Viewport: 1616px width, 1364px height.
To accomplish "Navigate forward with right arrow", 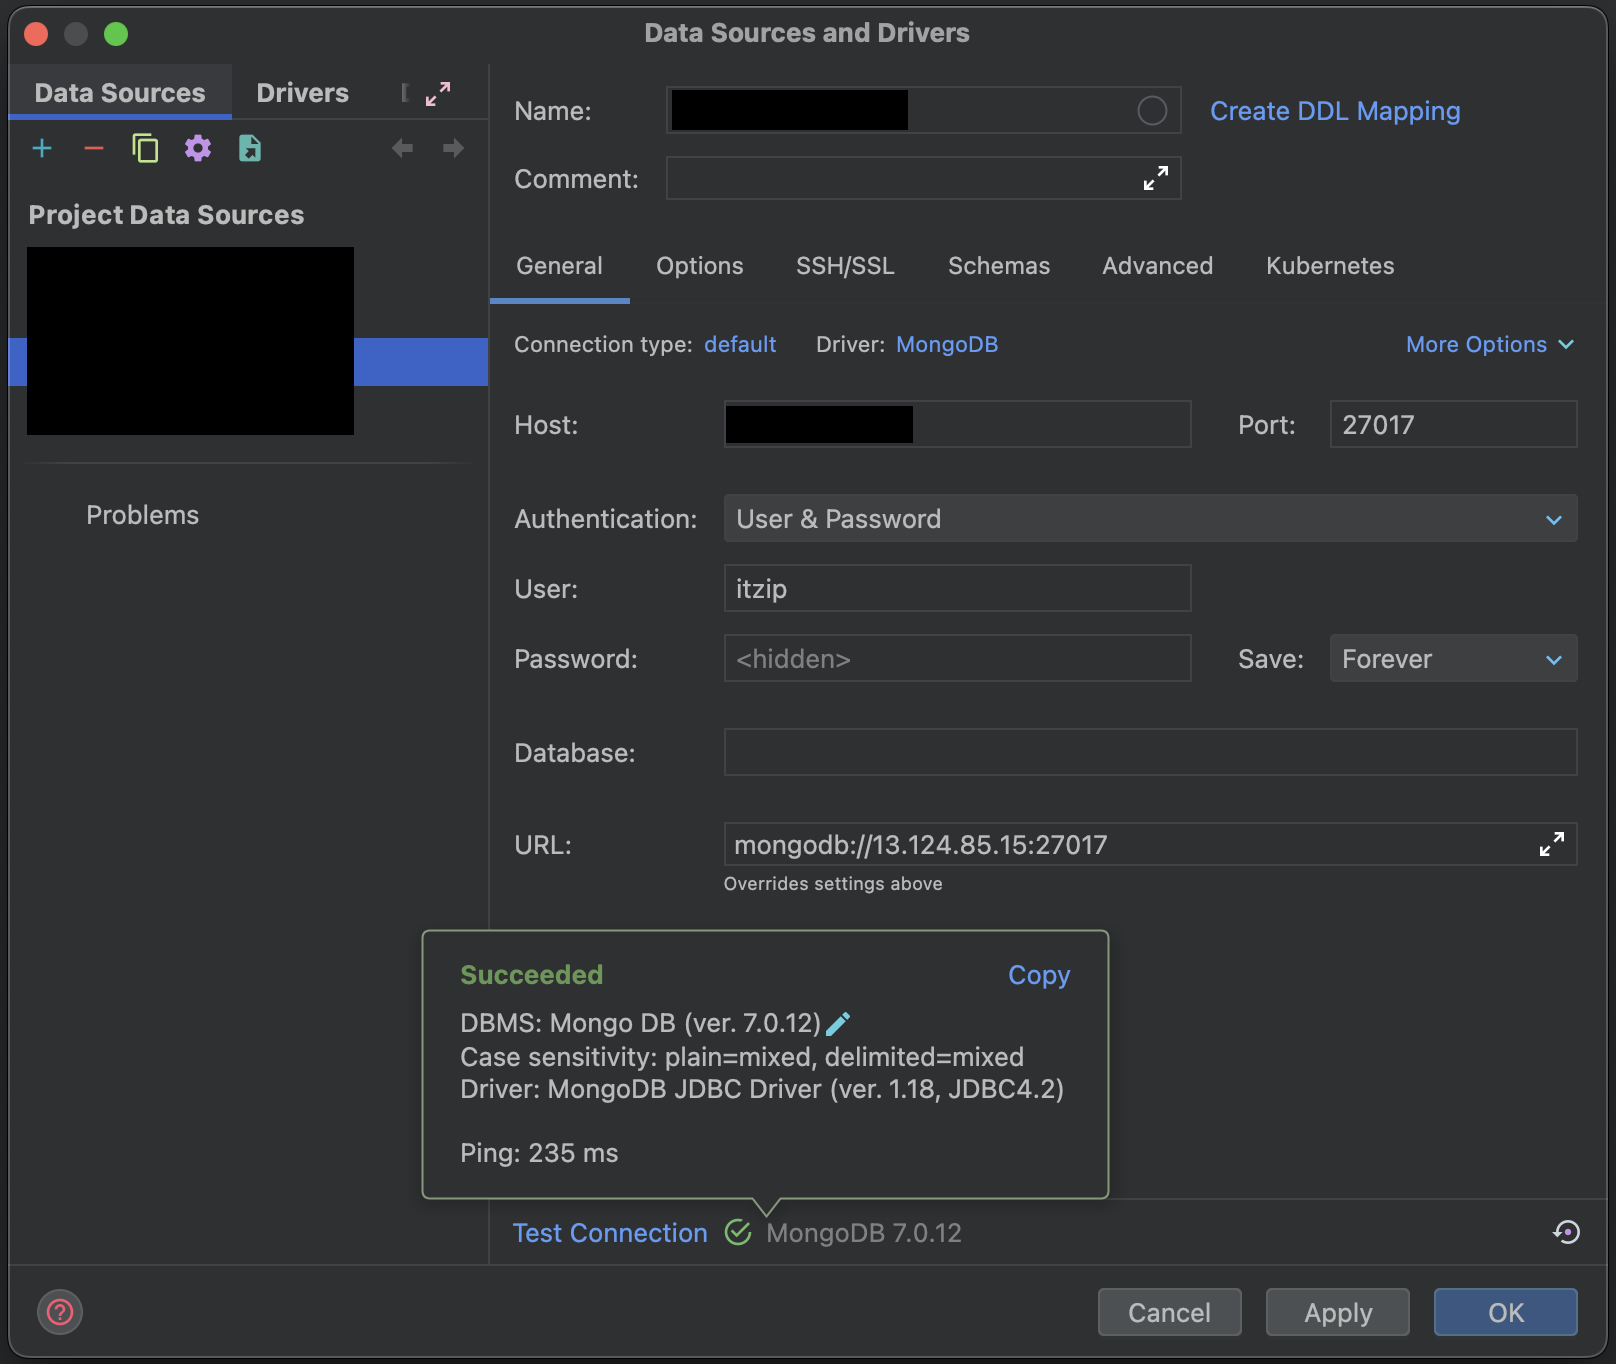I will (453, 149).
